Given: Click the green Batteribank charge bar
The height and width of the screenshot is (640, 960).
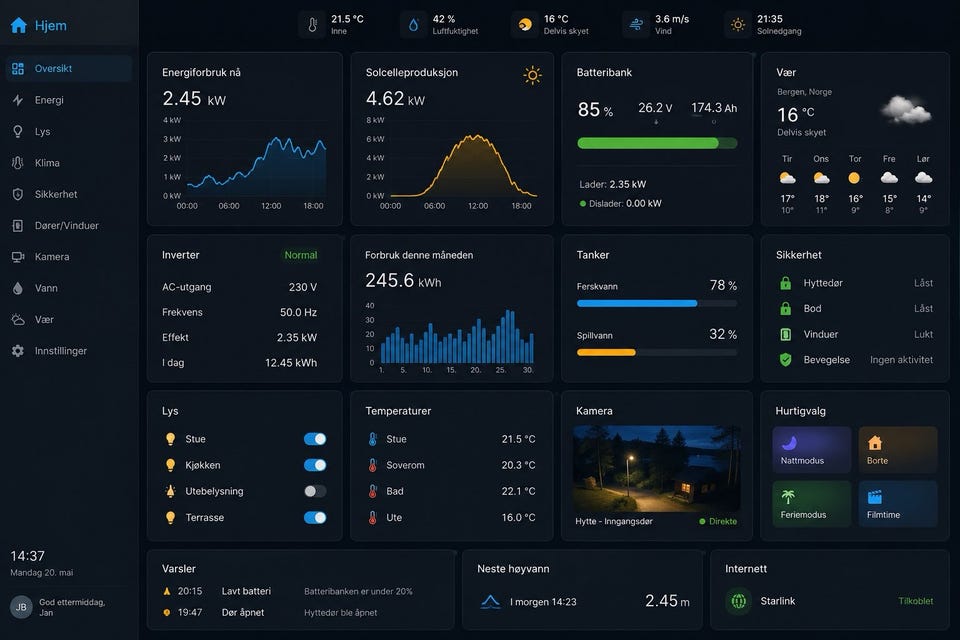Looking at the screenshot, I should pyautogui.click(x=657, y=143).
